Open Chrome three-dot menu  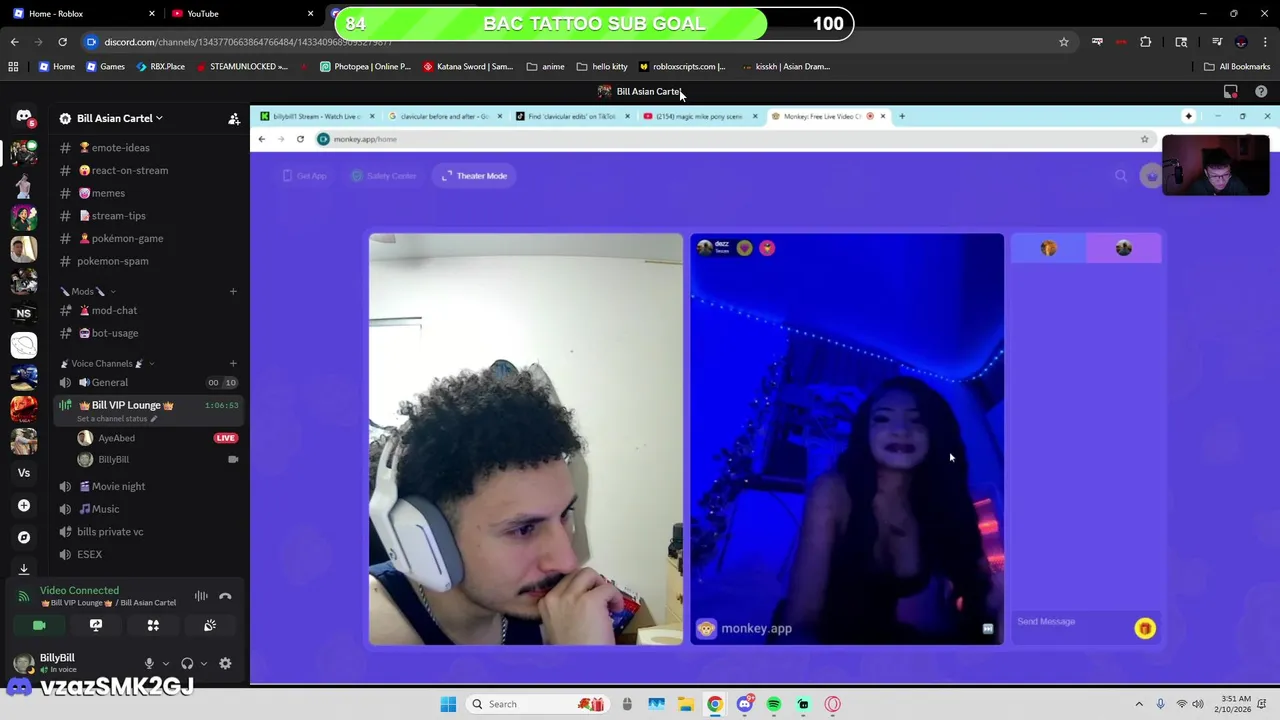tap(1265, 42)
